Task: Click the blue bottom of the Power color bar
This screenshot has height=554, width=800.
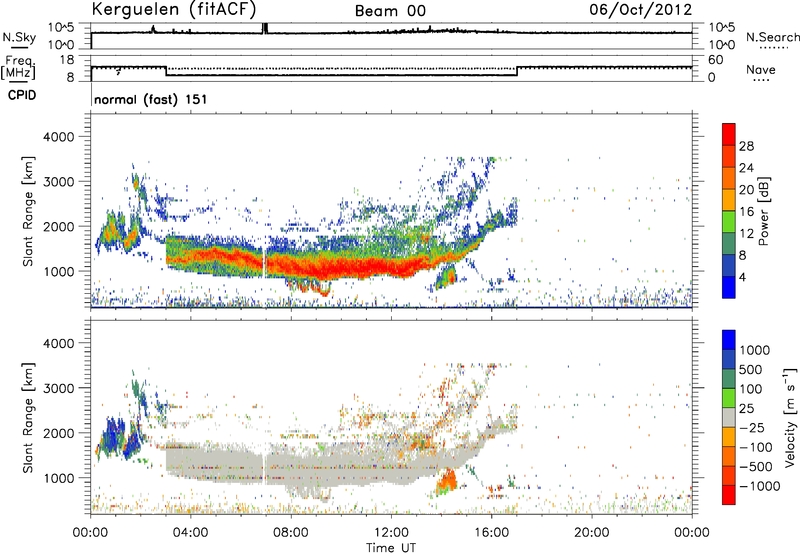Action: (x=729, y=287)
